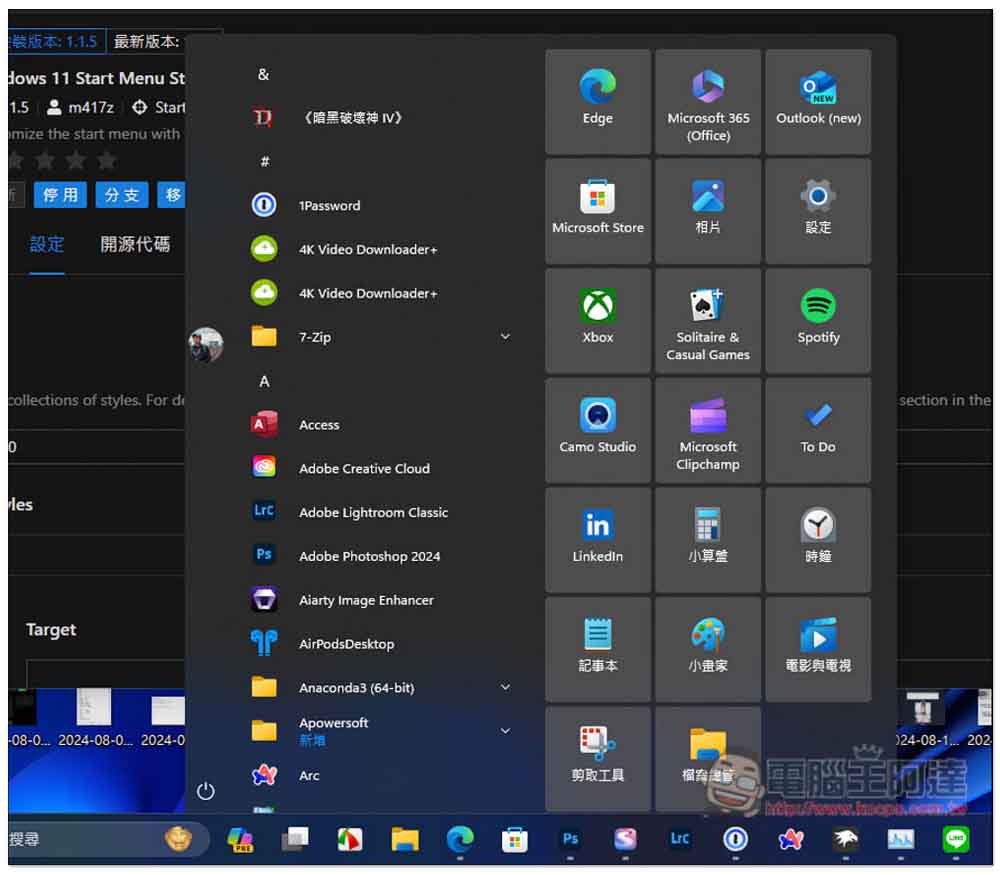
Task: Open Task View on the taskbar
Action: (x=295, y=839)
